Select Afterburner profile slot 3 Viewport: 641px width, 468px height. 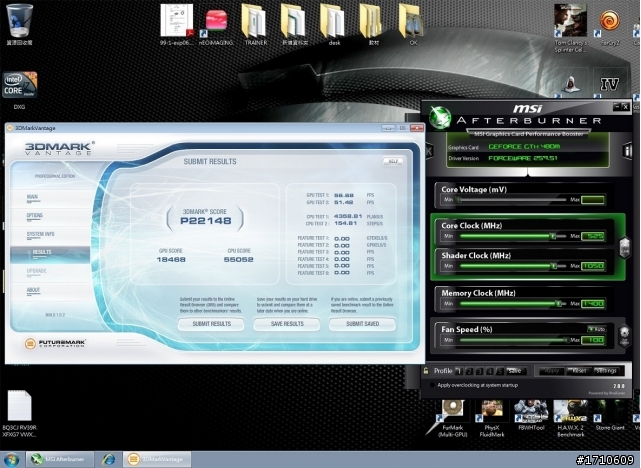(x=480, y=371)
